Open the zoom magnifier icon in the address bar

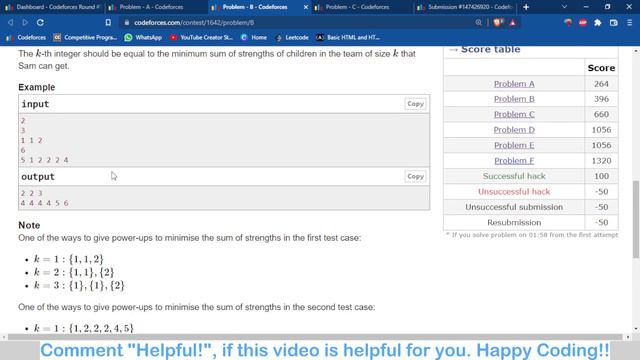(478, 22)
